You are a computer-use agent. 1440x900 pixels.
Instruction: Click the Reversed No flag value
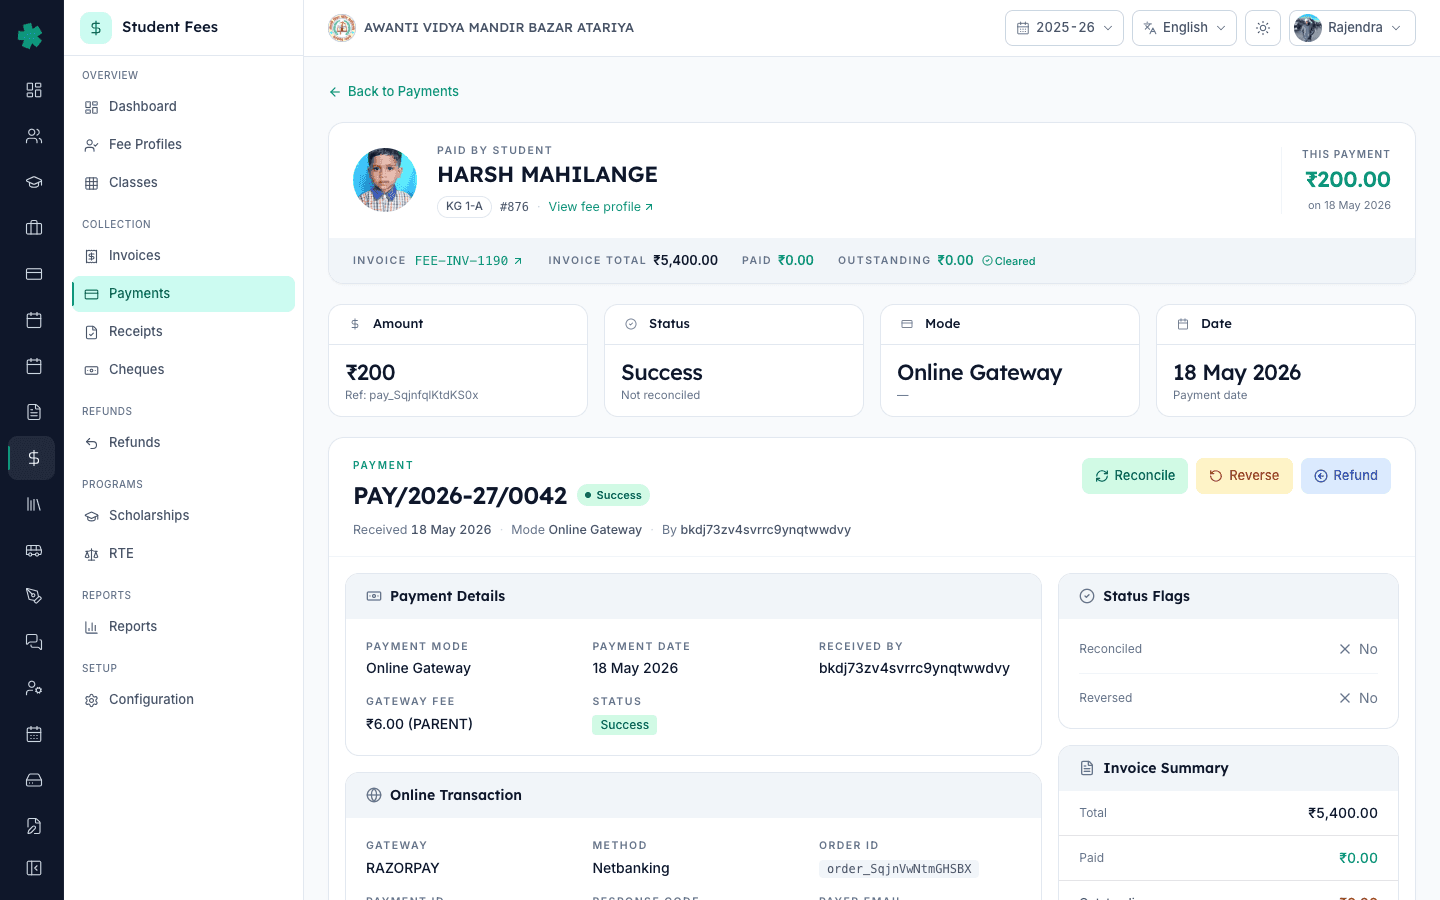(1358, 698)
